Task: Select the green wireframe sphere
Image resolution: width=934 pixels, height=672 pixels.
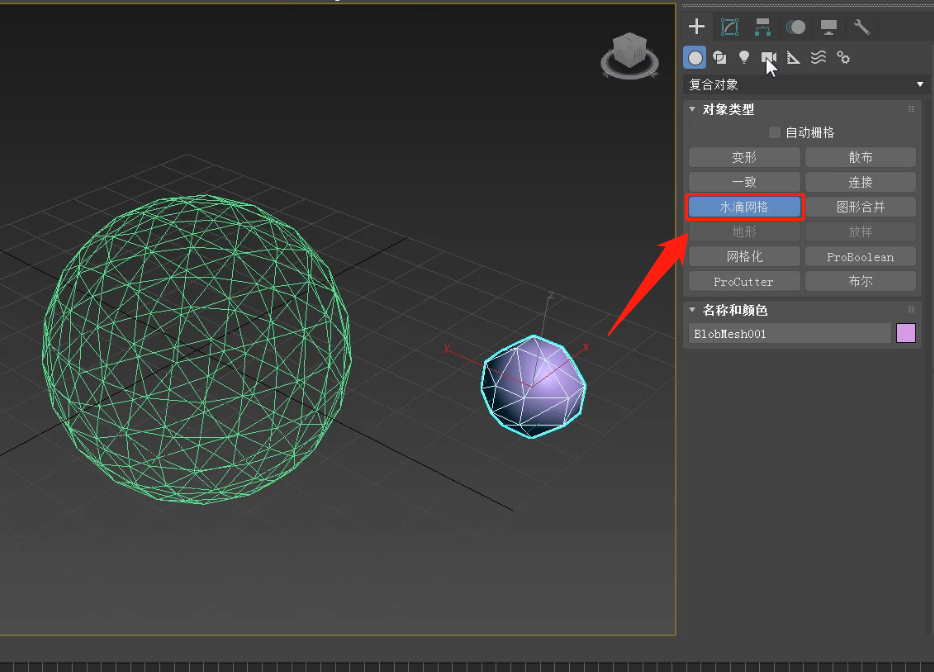Action: 197,349
